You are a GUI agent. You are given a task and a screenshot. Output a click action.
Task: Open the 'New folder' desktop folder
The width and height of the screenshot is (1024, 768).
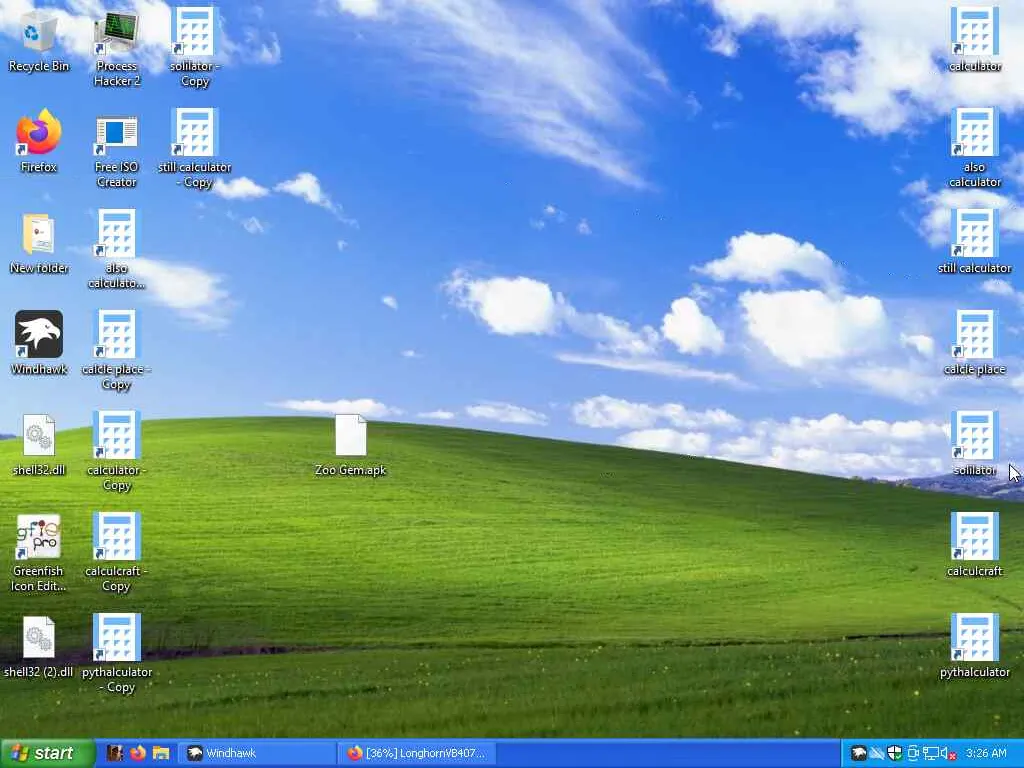coord(39,242)
